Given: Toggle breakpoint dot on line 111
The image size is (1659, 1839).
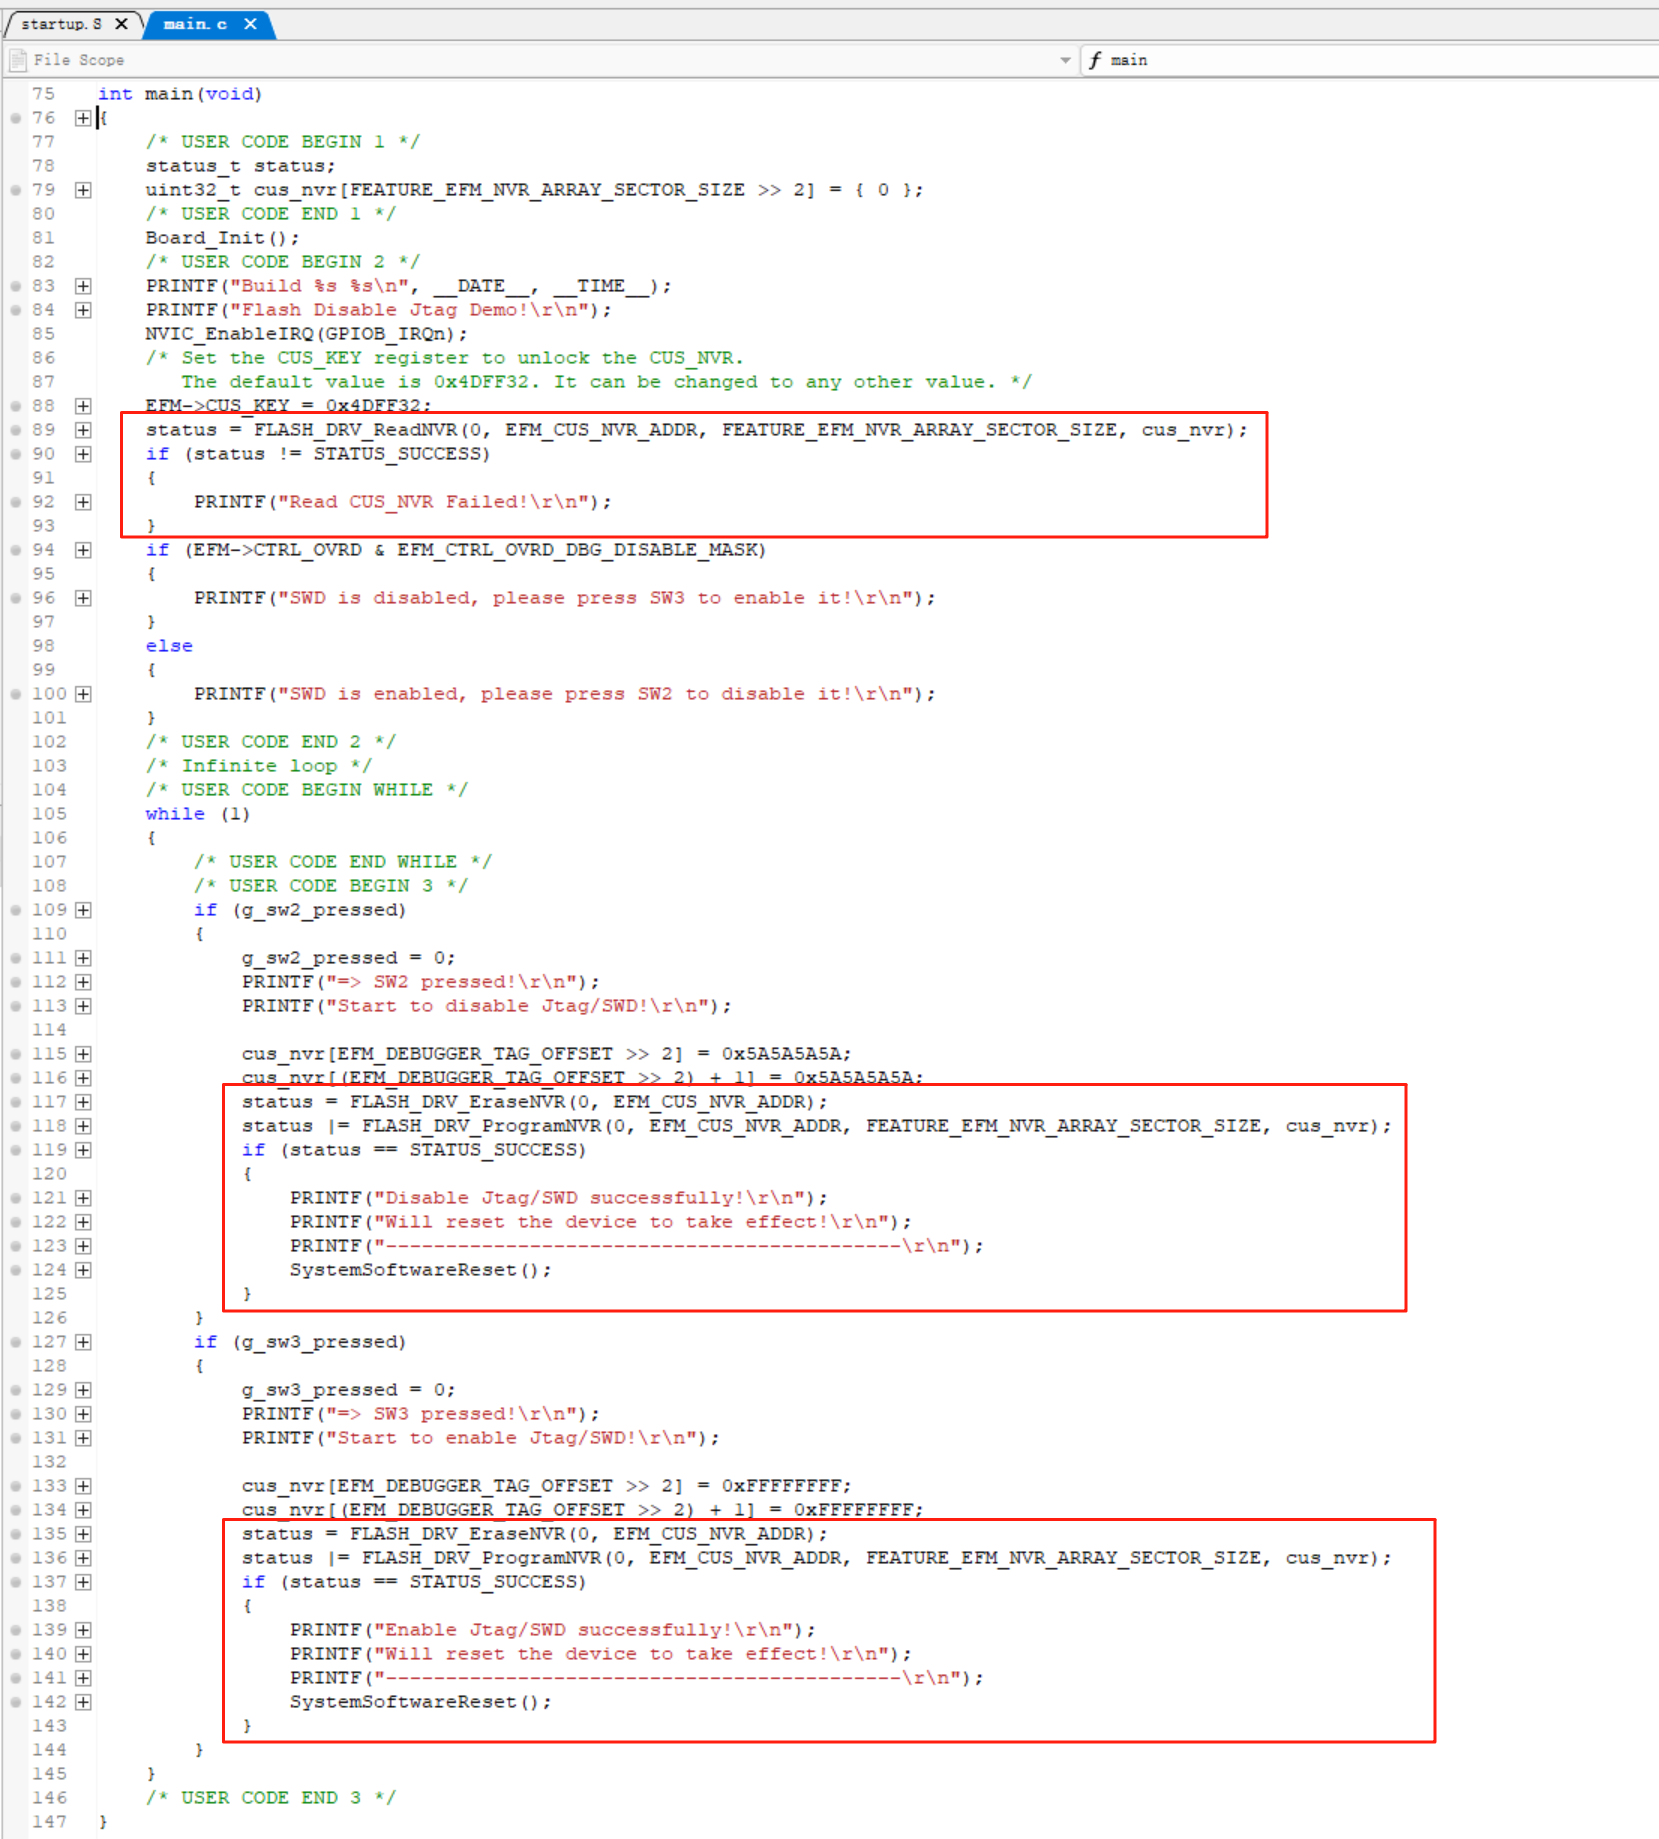Looking at the screenshot, I should [x=16, y=958].
